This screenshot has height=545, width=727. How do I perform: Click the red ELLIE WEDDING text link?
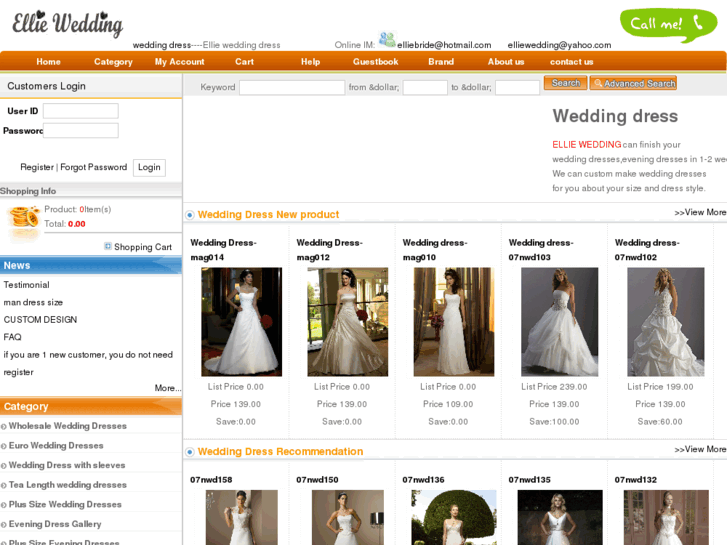click(587, 145)
